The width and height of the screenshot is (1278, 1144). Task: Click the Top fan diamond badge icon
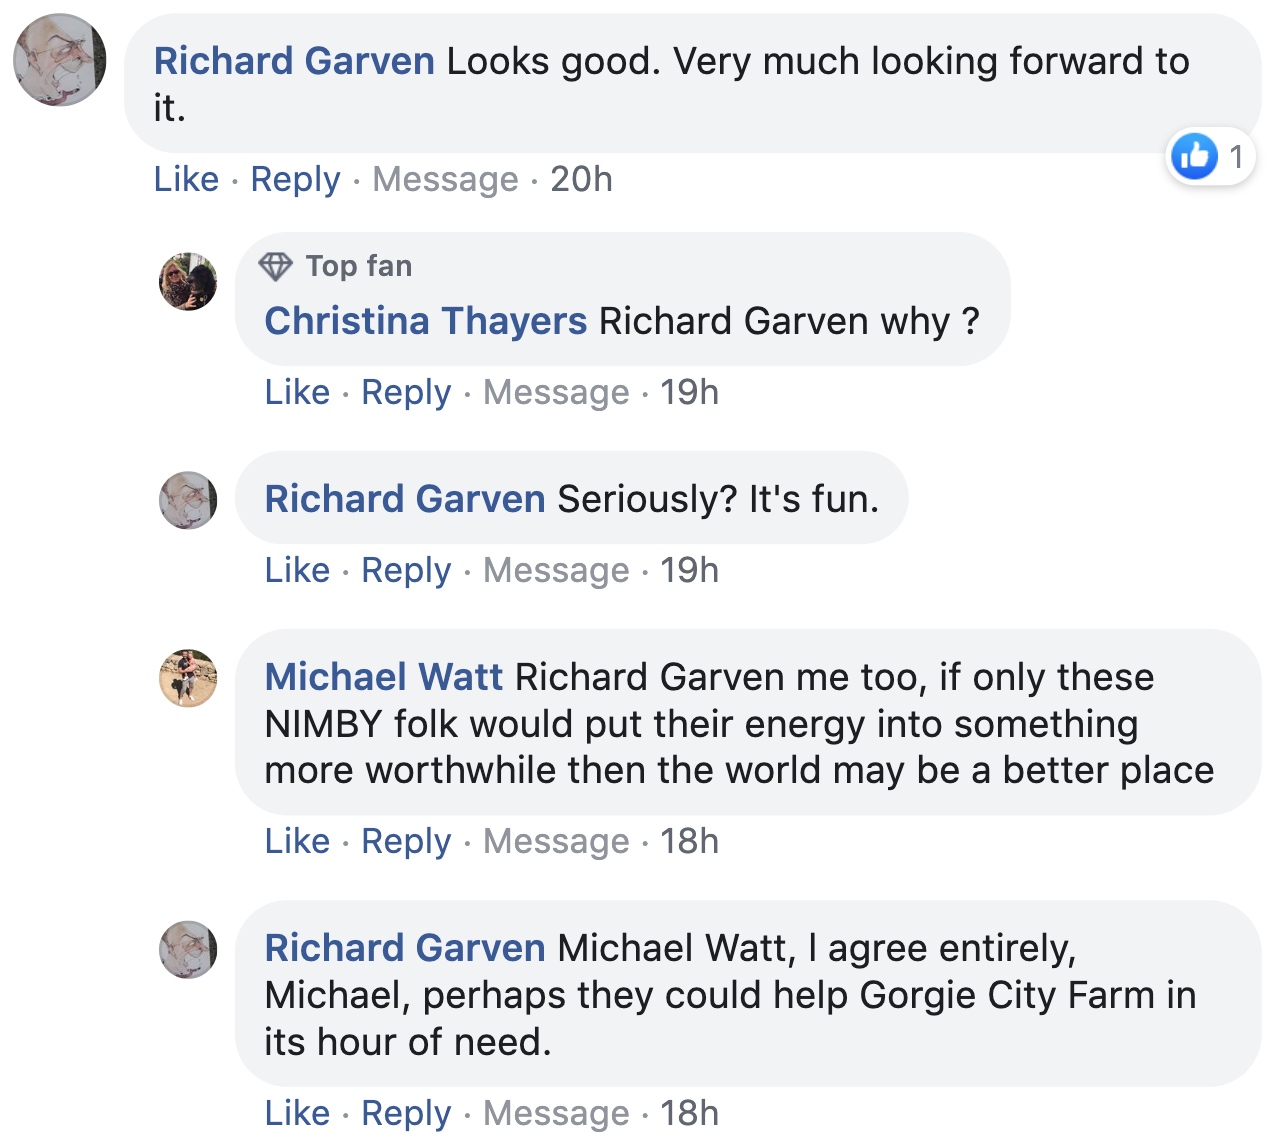pos(275,266)
